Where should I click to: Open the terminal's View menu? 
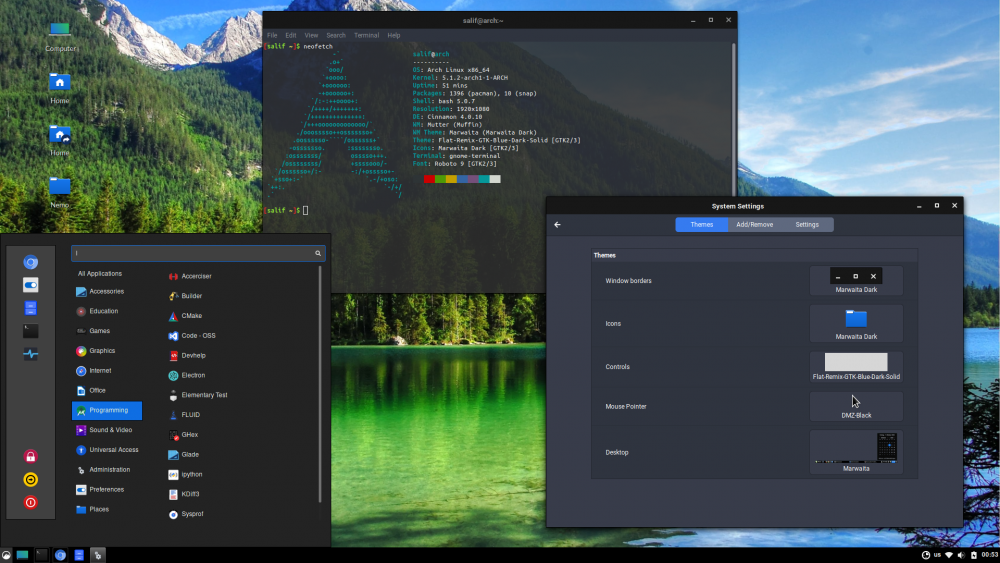pos(311,36)
